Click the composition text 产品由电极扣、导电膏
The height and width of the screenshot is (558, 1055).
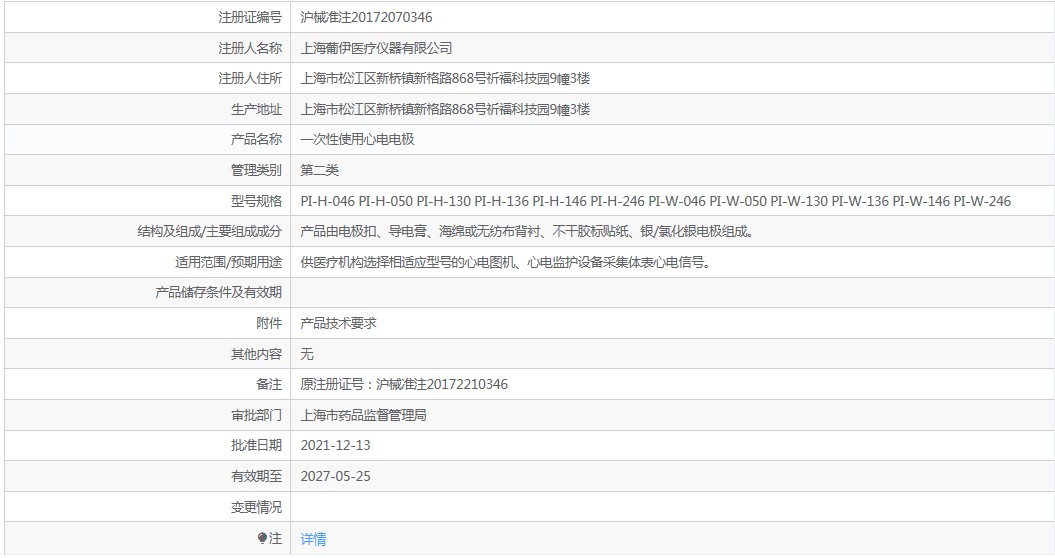pos(527,232)
